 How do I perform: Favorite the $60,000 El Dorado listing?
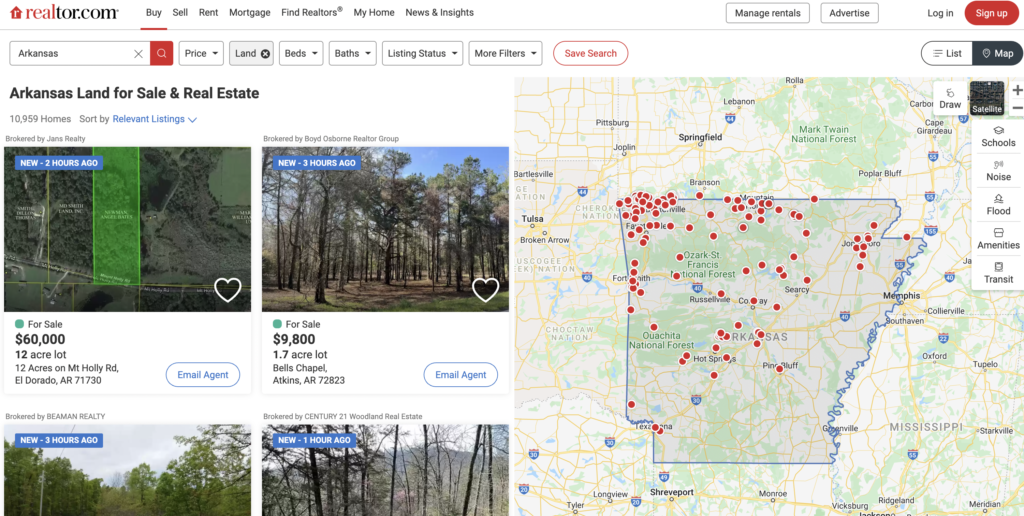click(x=228, y=289)
